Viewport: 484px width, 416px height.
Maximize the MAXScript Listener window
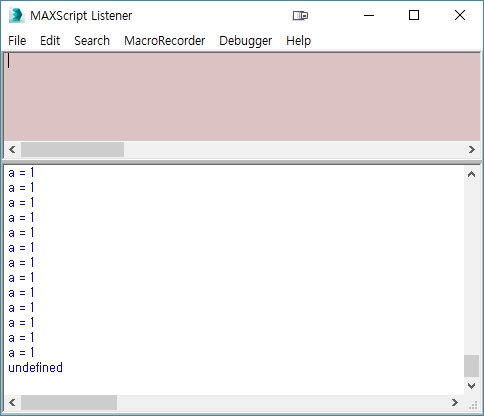414,15
